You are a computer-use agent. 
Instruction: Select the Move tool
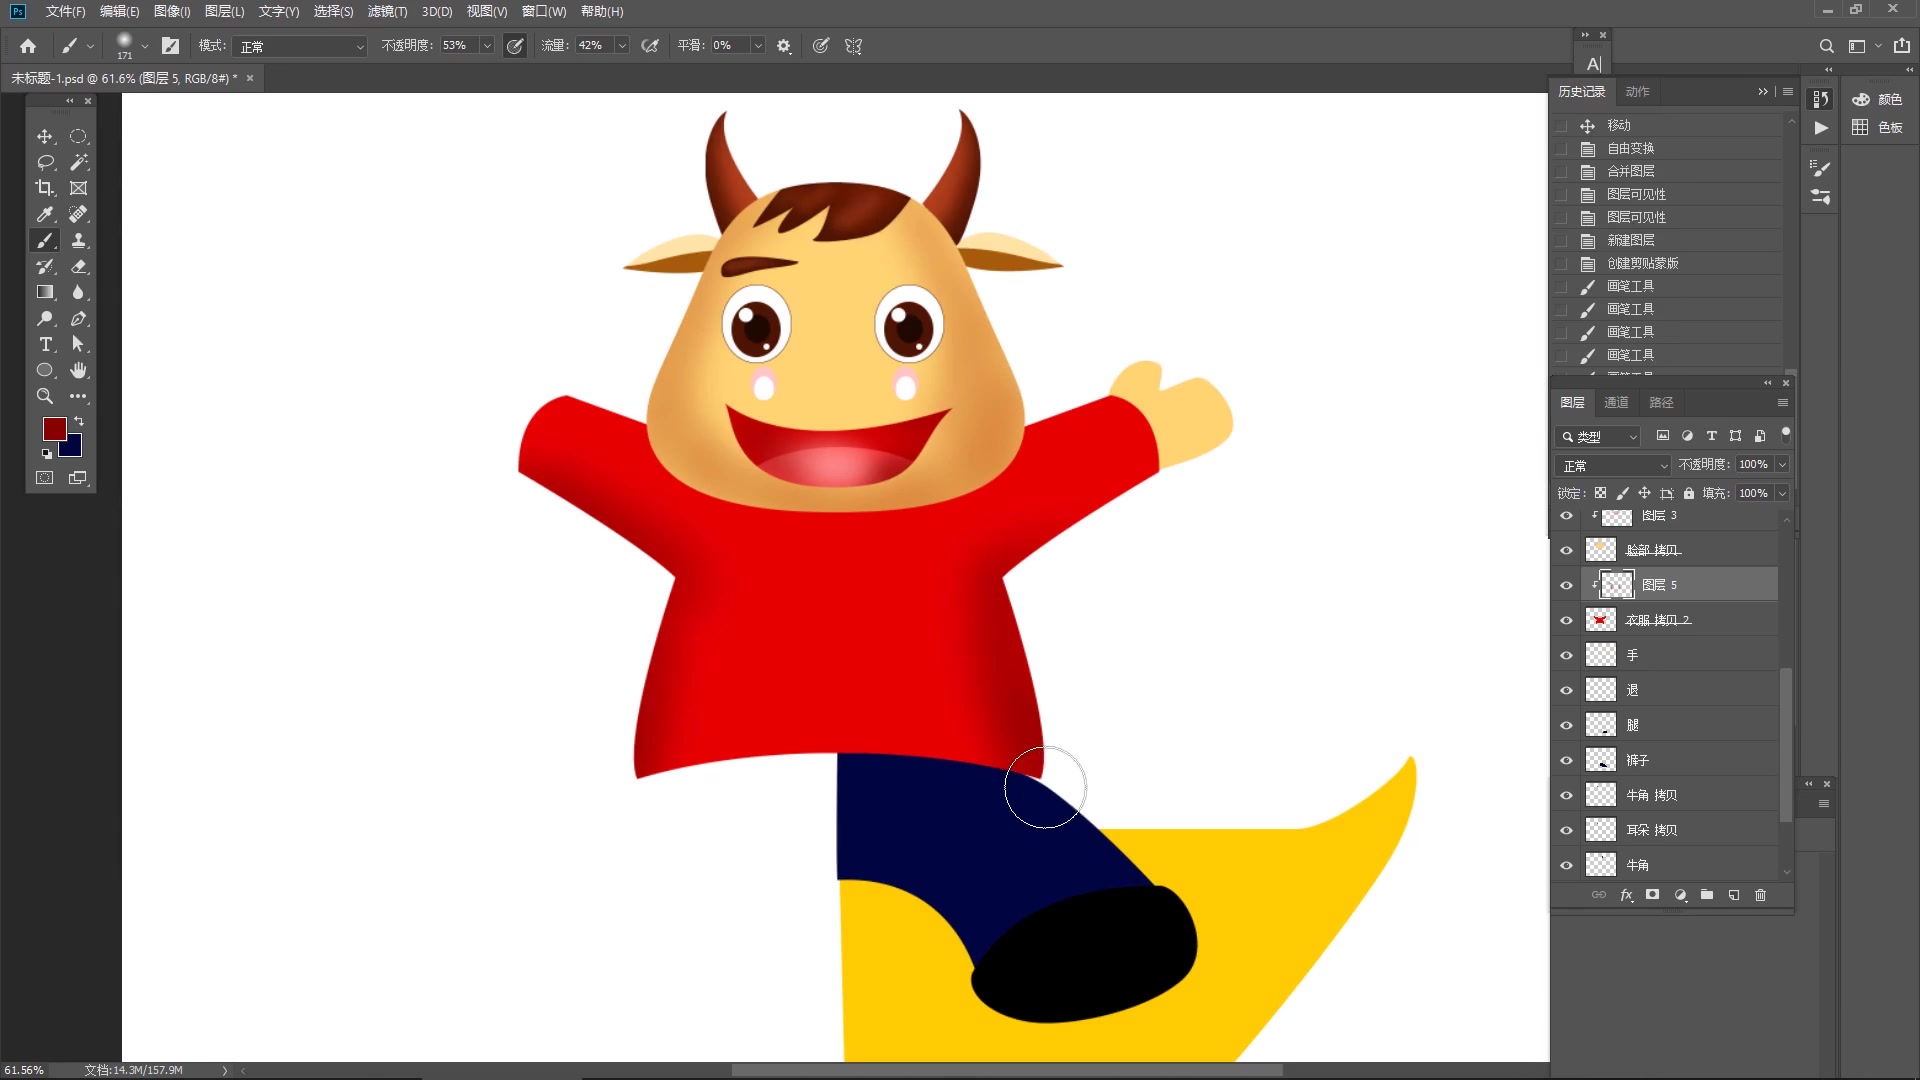(x=45, y=136)
